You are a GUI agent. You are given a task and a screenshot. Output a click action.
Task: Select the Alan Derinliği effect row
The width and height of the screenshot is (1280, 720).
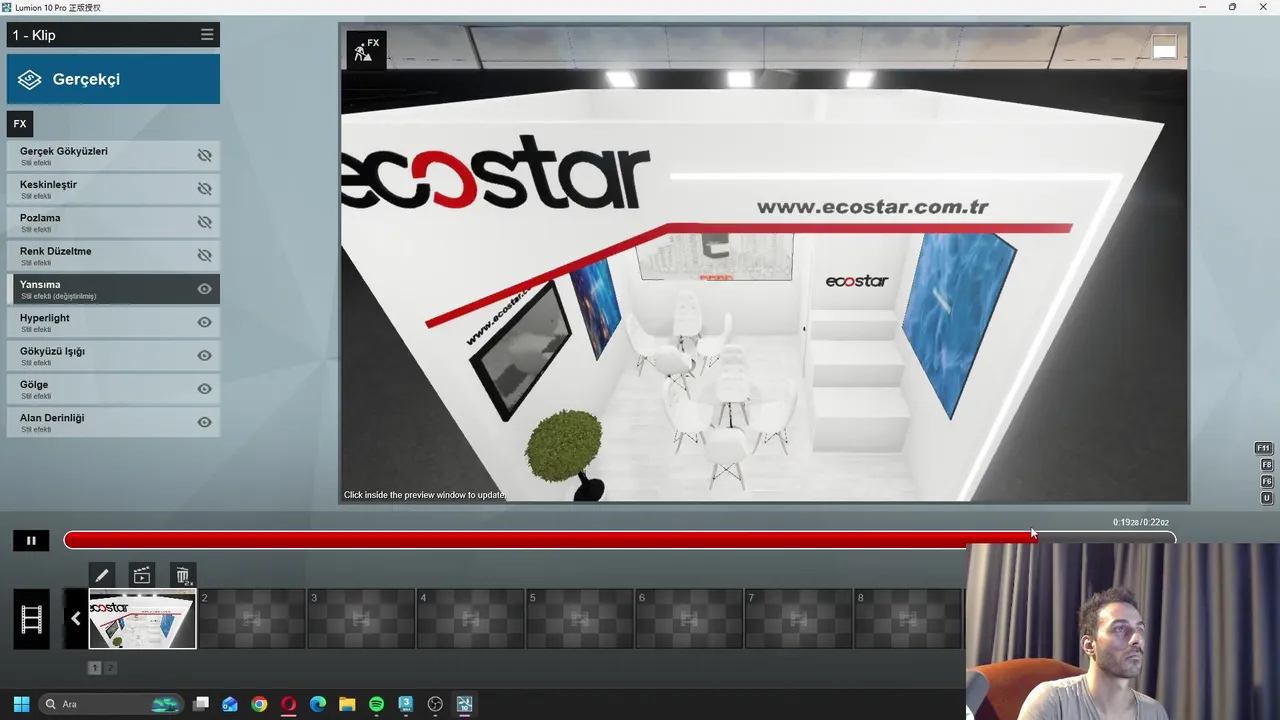[x=113, y=422]
